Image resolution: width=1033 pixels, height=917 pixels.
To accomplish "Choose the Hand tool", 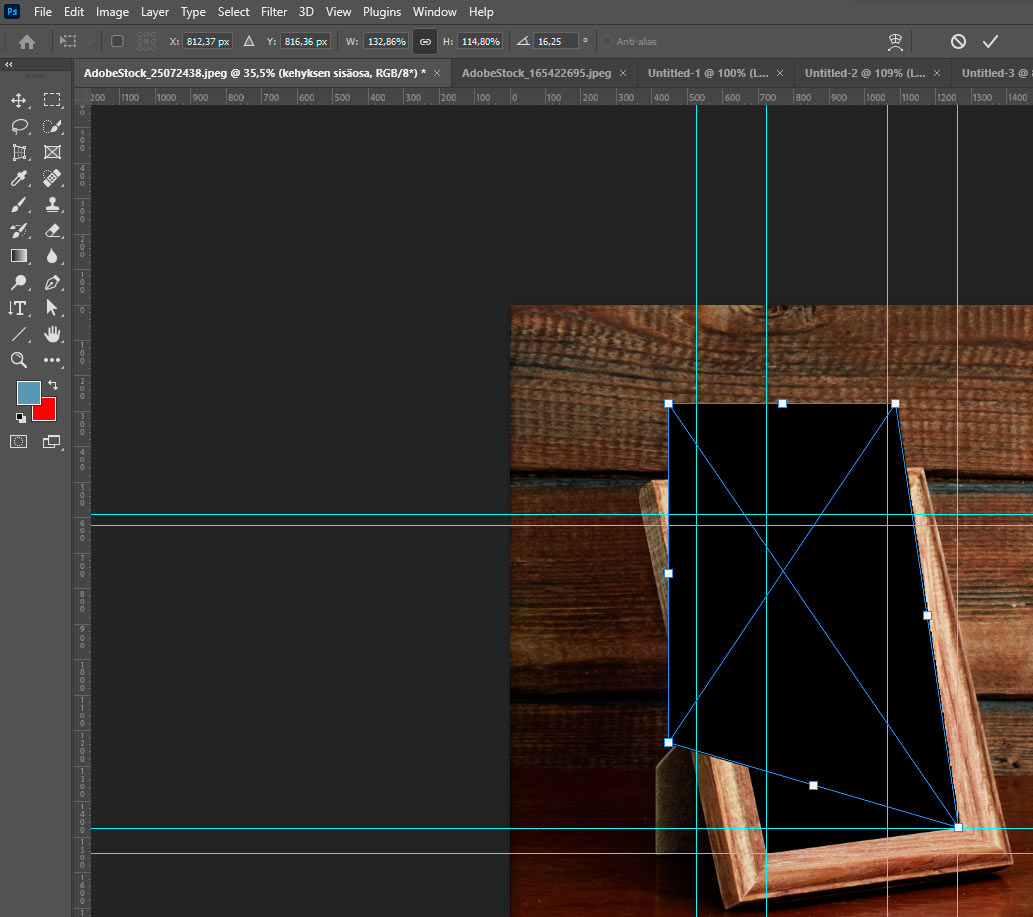I will 52,335.
